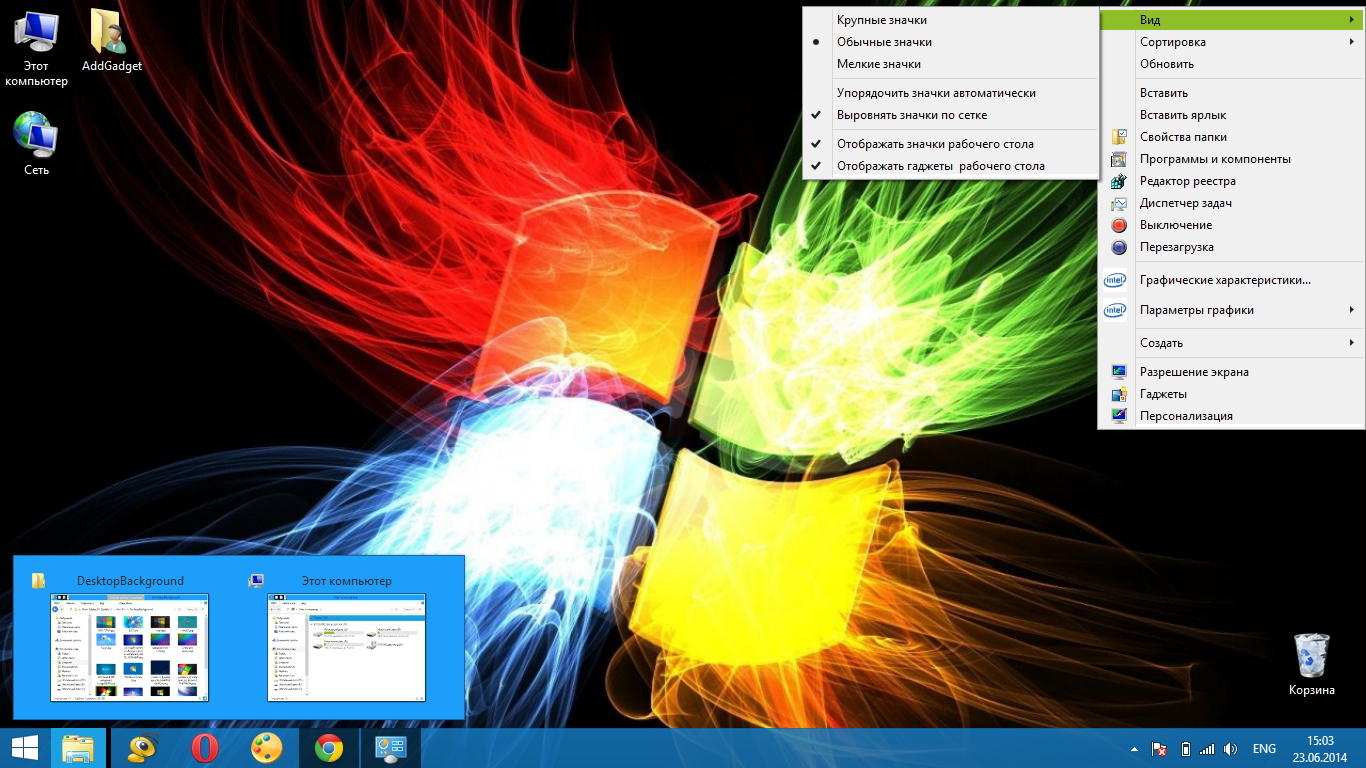The image size is (1366, 768).
Task: Click the volume speaker tray icon
Action: click(x=1230, y=749)
